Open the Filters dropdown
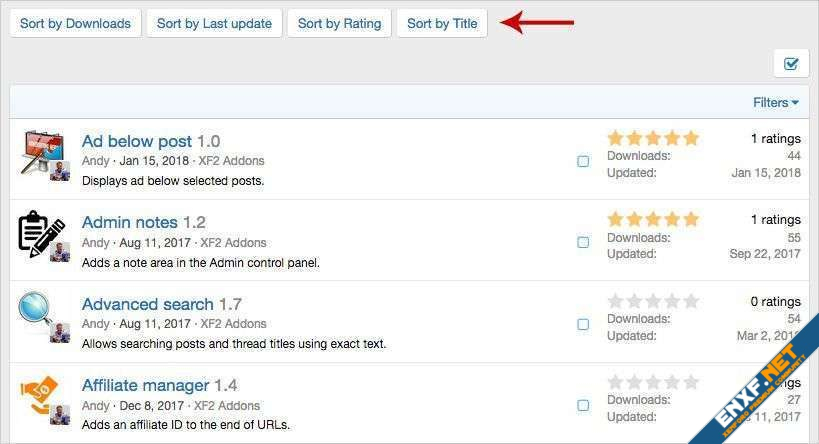819x444 pixels. coord(775,102)
